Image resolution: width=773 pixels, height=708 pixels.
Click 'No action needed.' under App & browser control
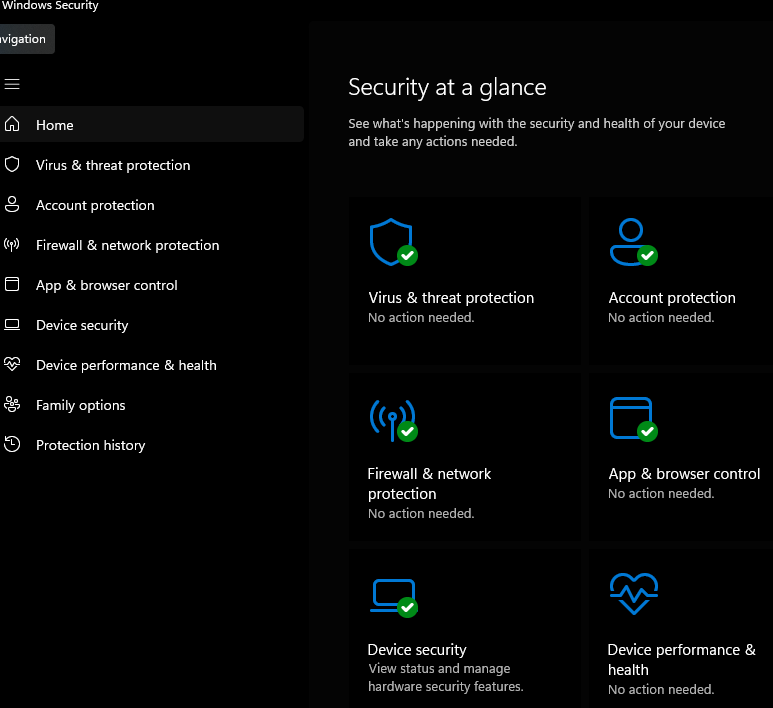coord(661,494)
